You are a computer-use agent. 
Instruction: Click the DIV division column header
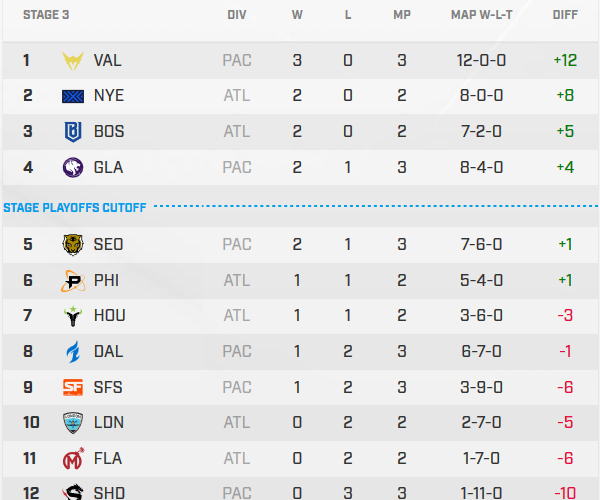pos(237,16)
